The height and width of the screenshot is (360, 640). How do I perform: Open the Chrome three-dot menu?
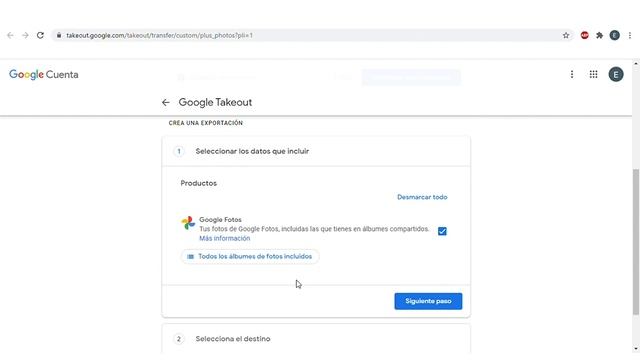pyautogui.click(x=630, y=36)
